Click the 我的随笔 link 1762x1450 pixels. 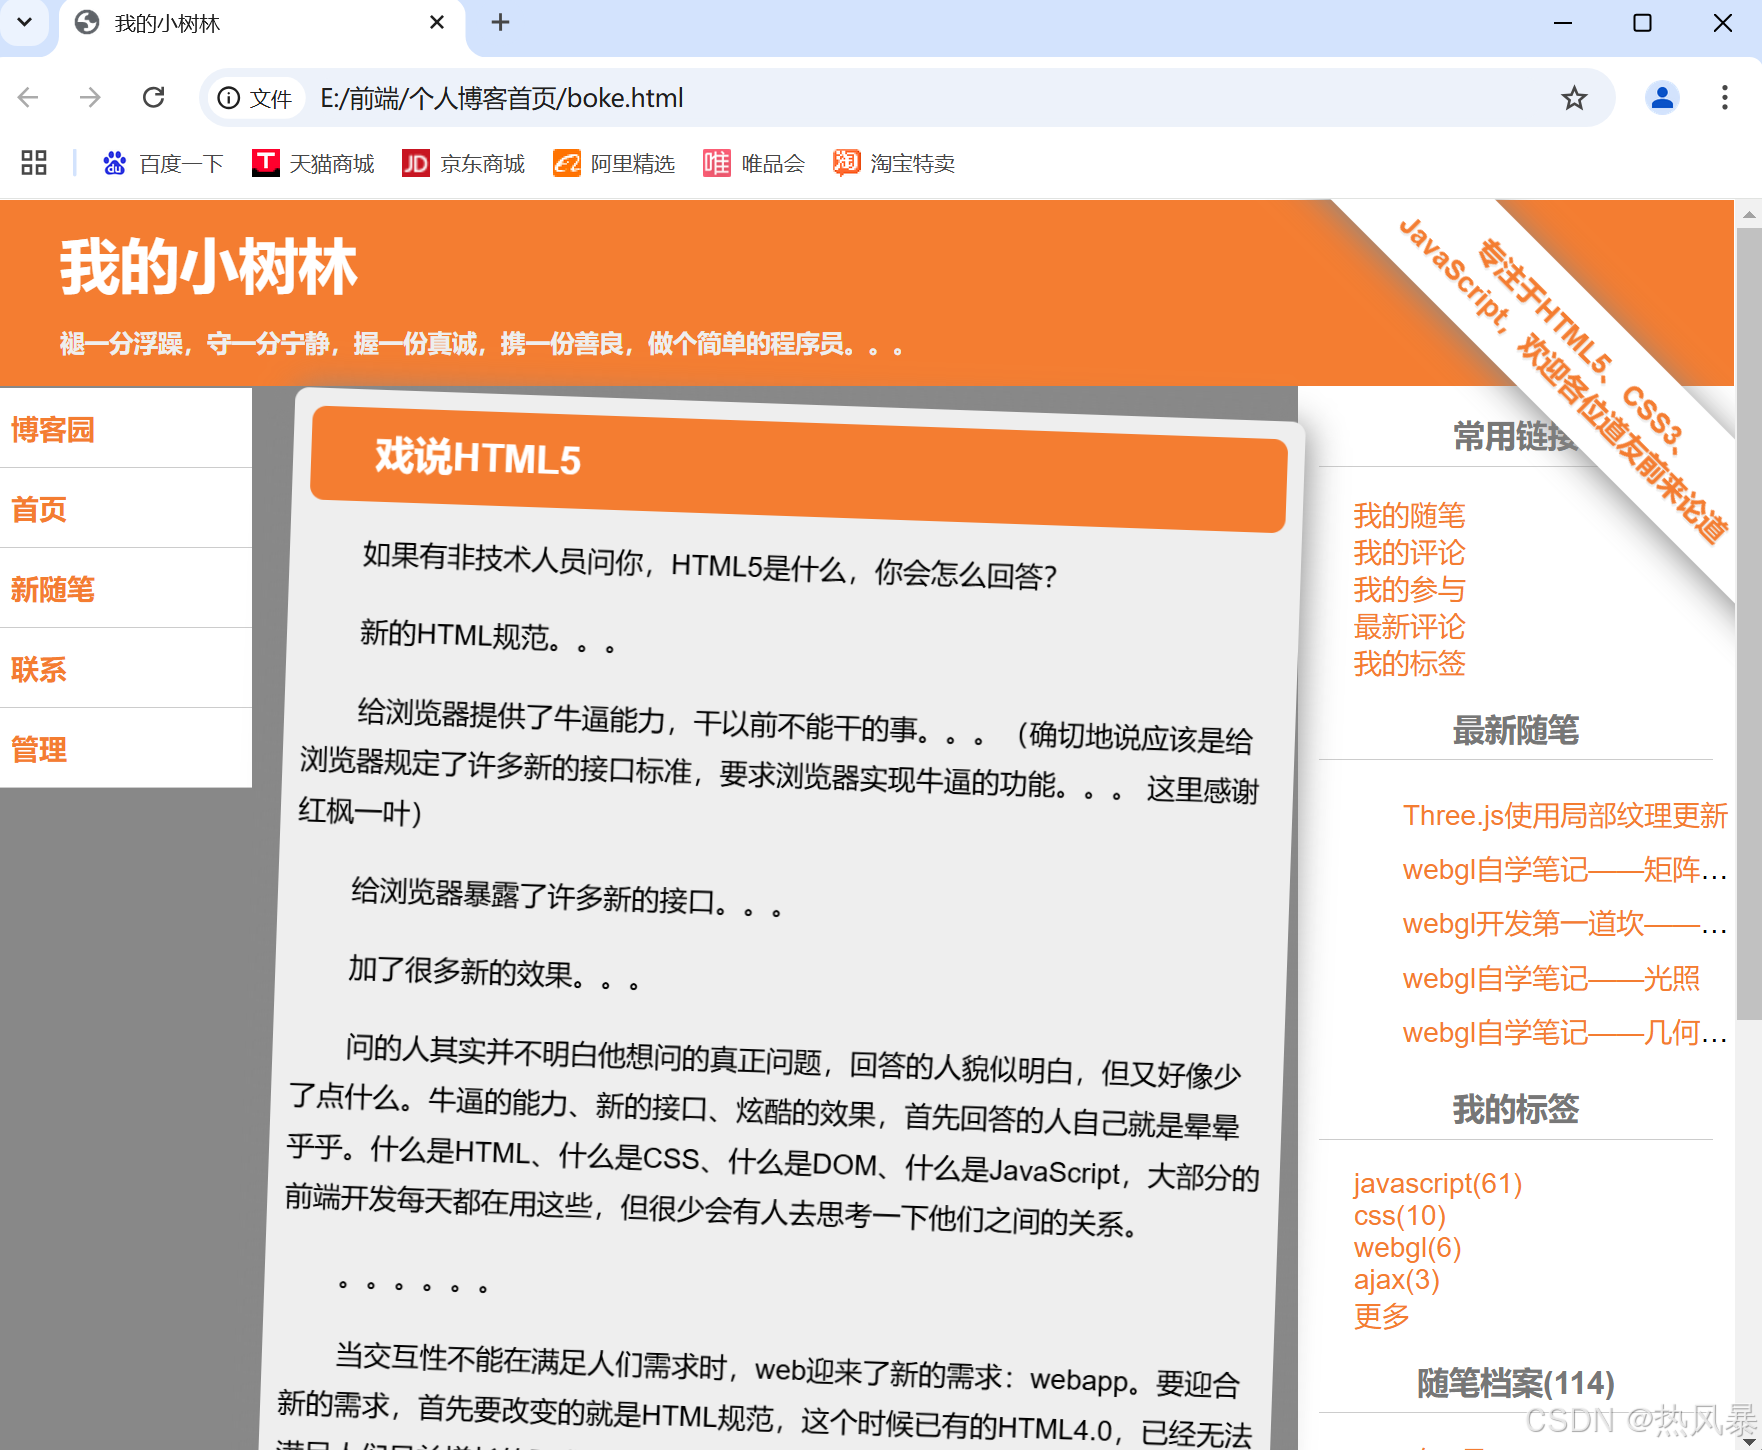click(1409, 515)
